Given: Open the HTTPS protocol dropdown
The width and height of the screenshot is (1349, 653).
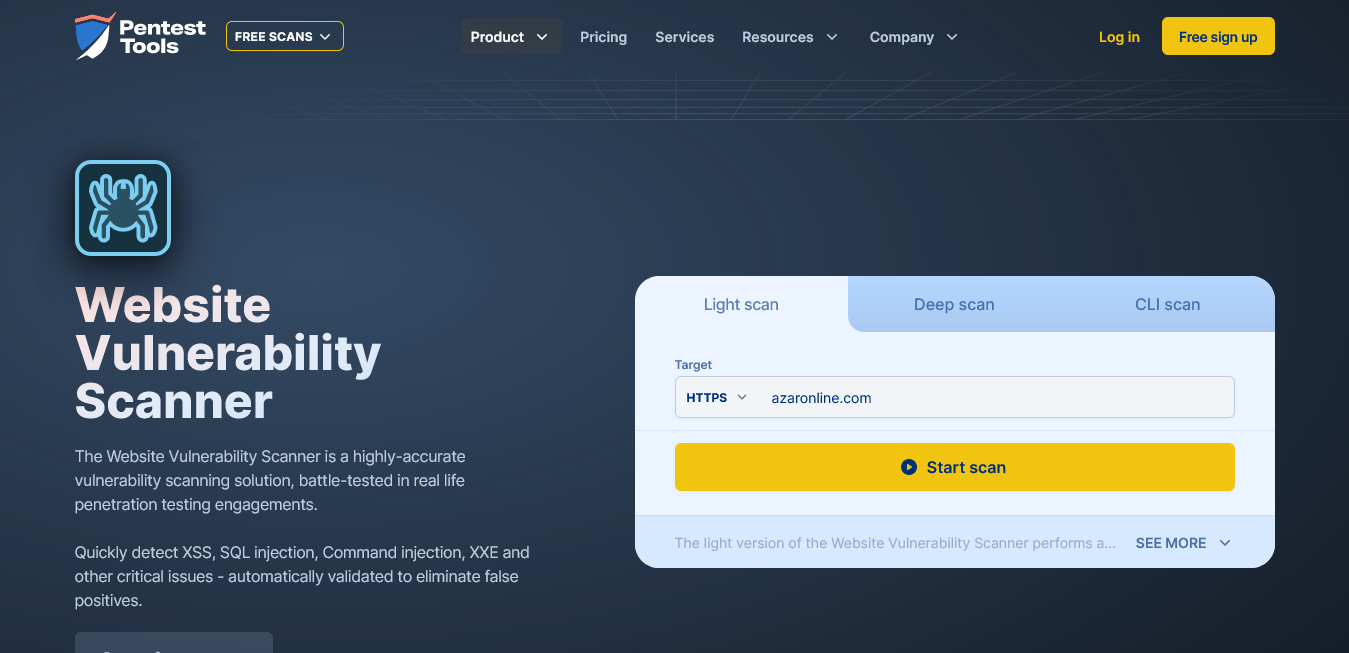Looking at the screenshot, I should pos(716,397).
